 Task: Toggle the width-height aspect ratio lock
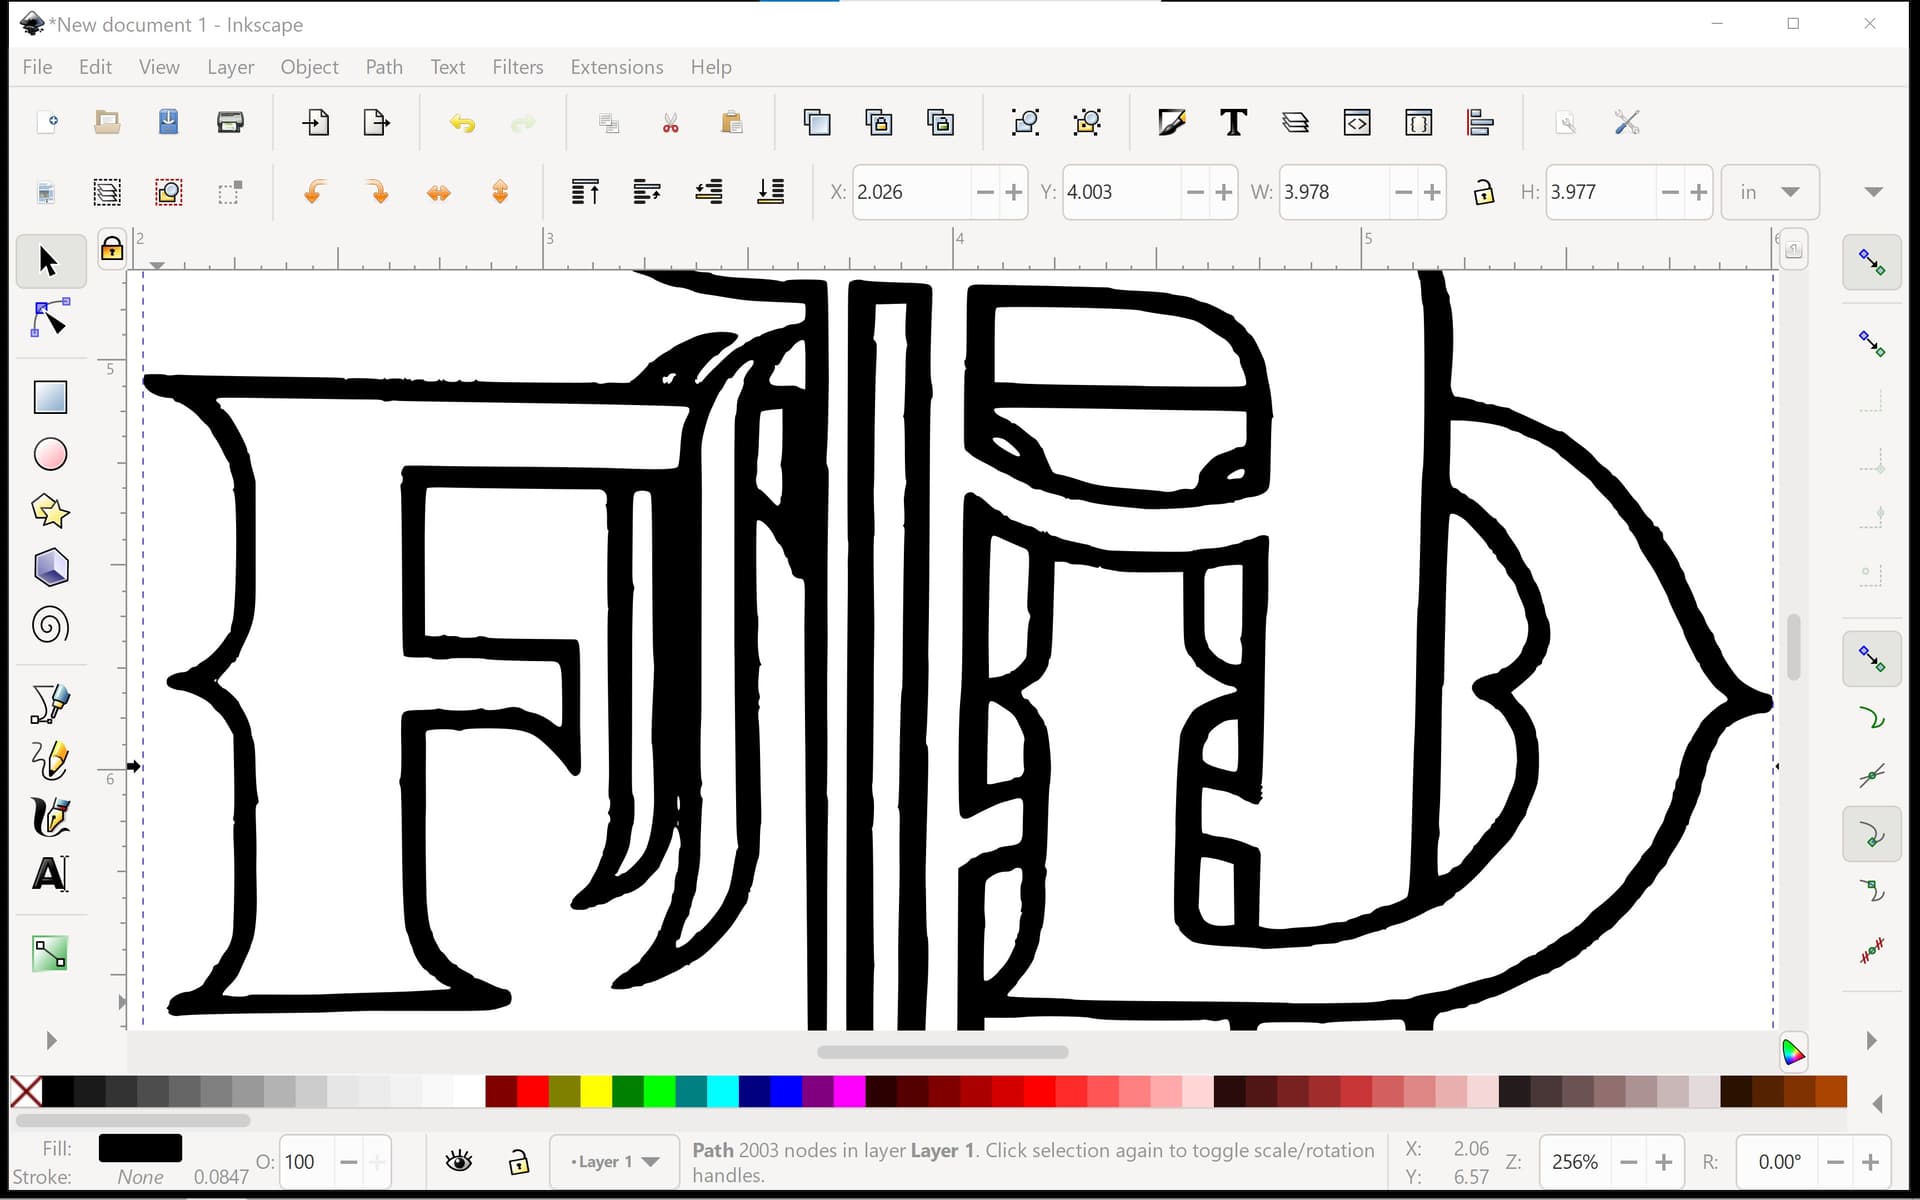pyautogui.click(x=1483, y=192)
